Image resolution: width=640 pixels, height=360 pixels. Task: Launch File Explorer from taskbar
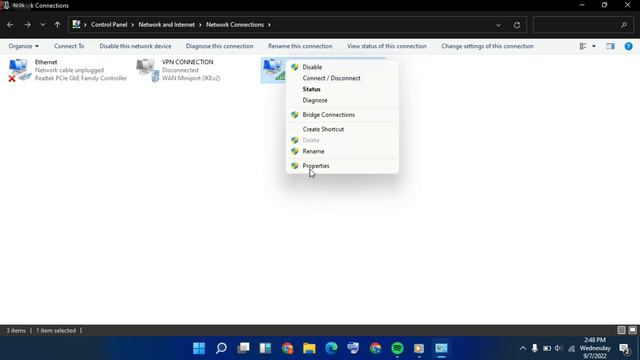(309, 348)
